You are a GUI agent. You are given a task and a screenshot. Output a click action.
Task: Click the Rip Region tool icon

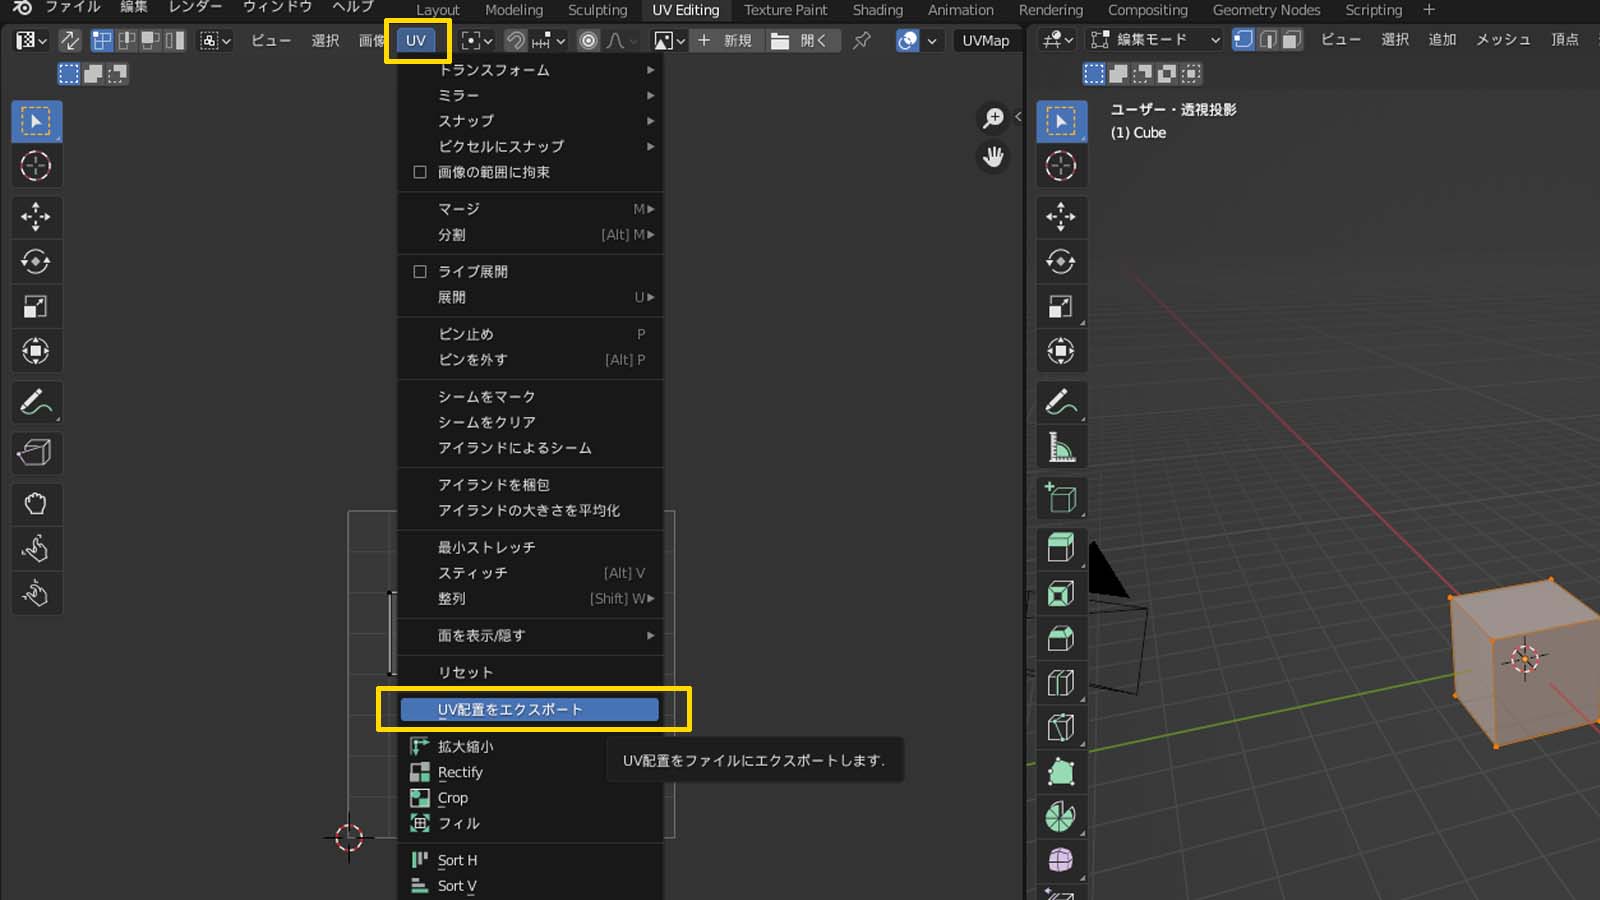[36, 452]
